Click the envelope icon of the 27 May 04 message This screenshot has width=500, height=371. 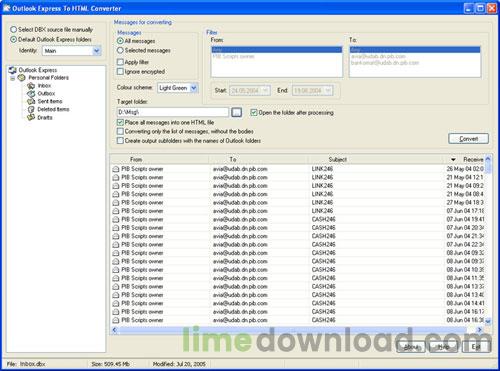(x=116, y=203)
